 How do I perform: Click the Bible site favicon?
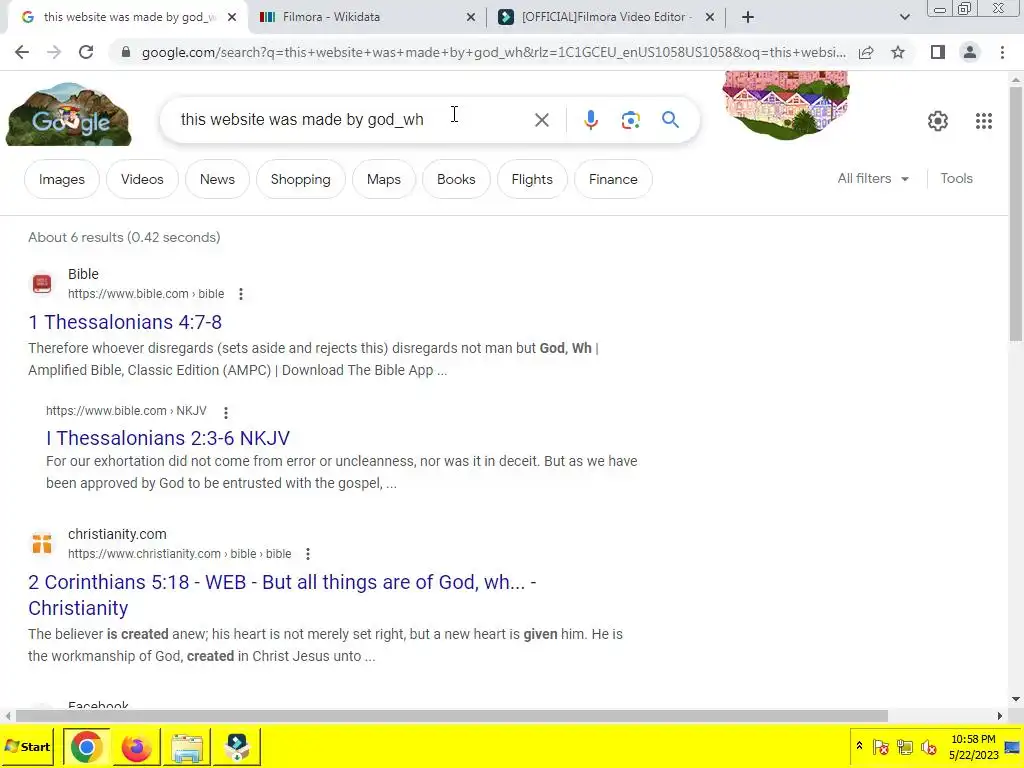point(42,283)
